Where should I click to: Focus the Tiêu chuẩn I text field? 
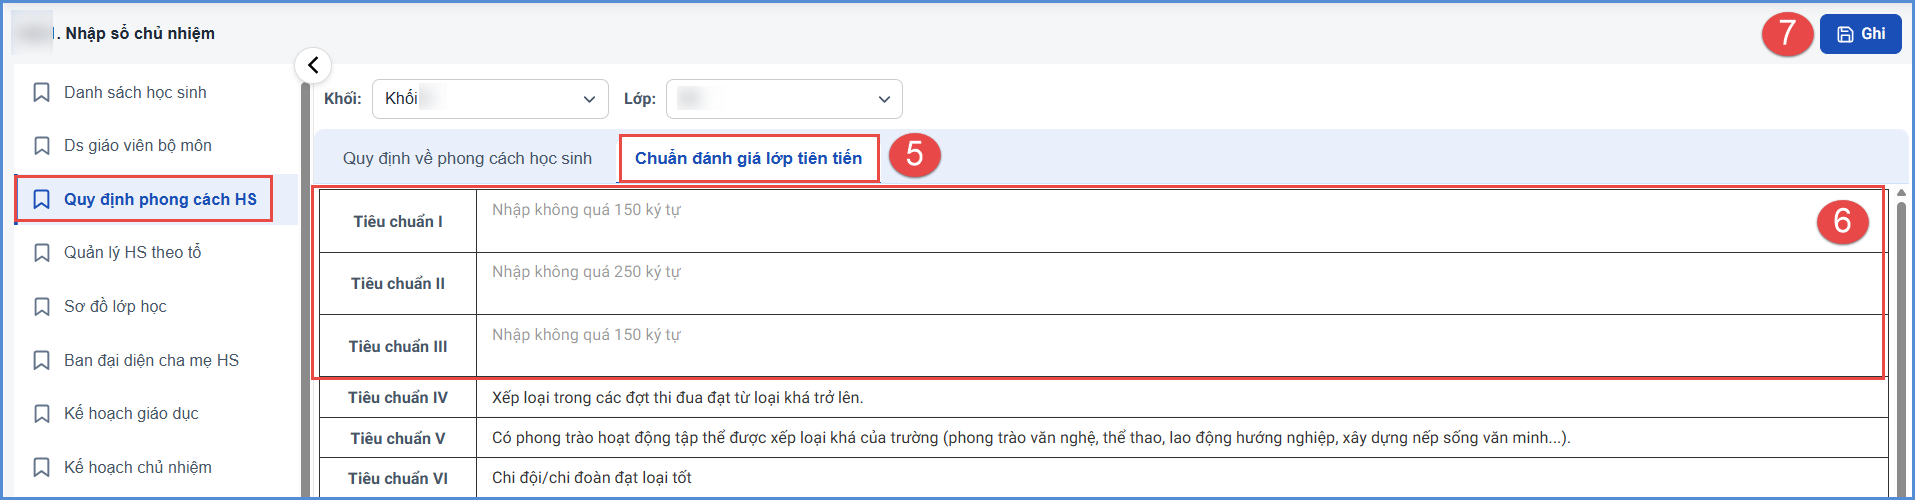1181,221
